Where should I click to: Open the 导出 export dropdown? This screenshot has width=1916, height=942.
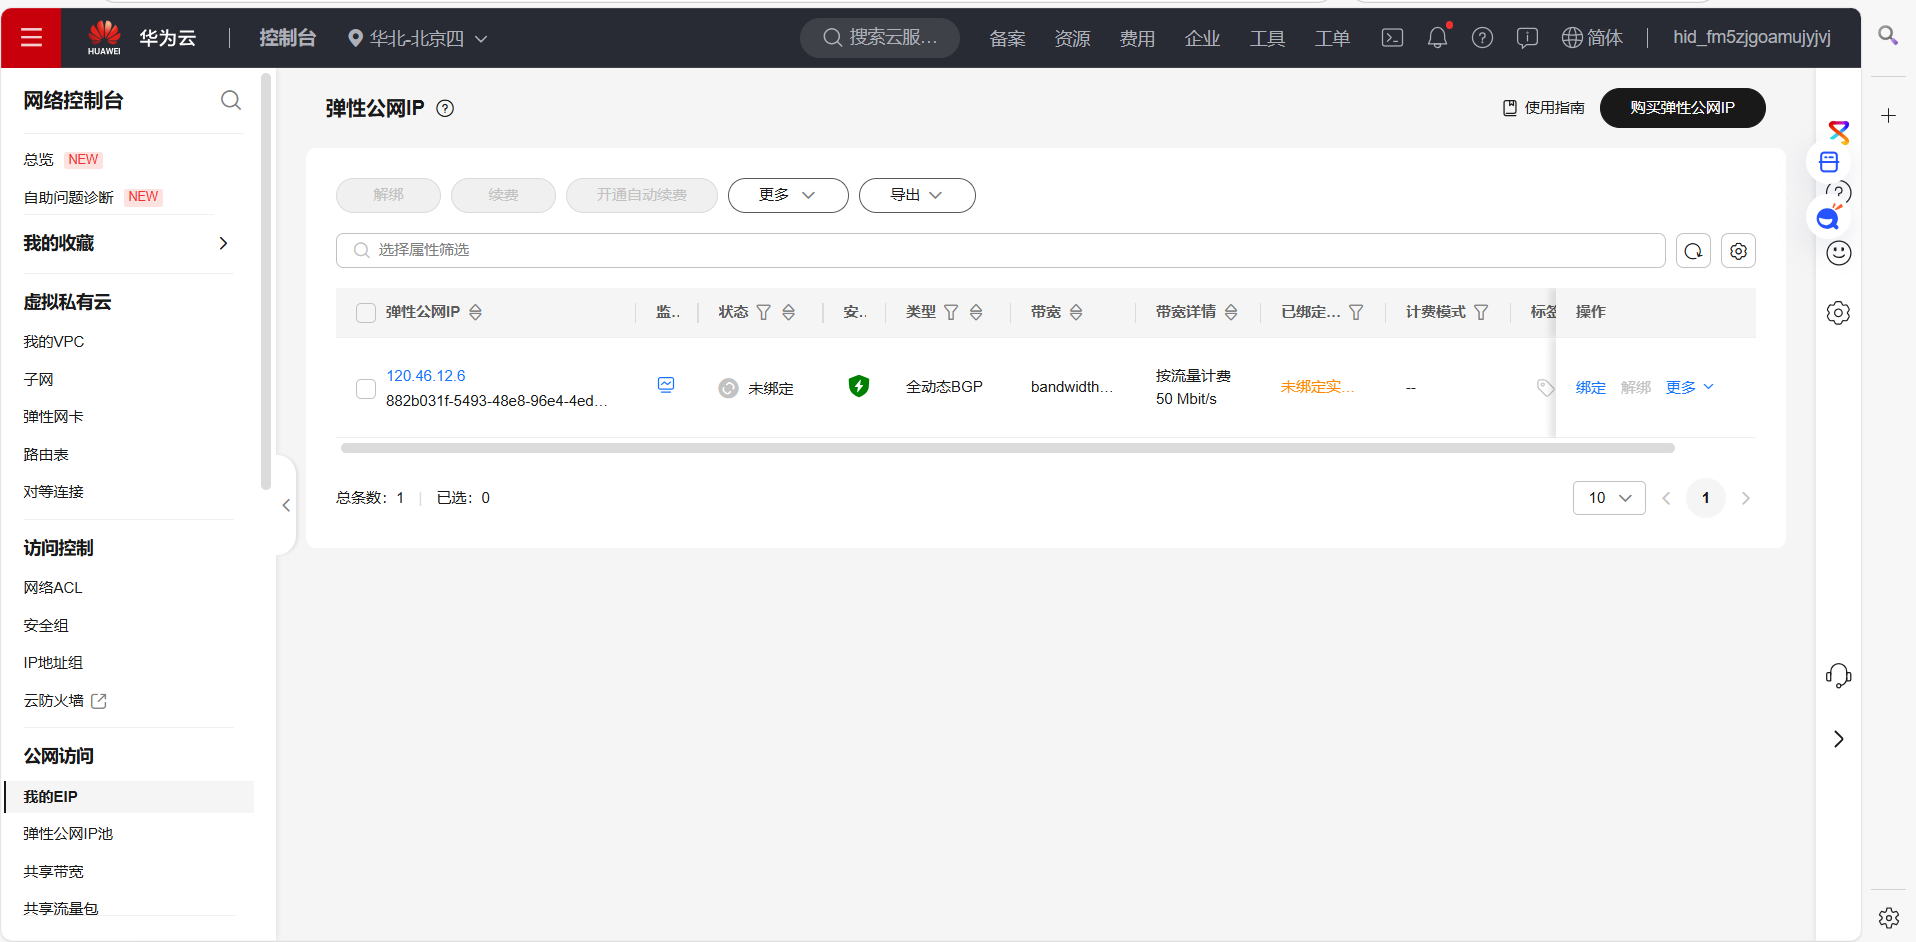click(x=917, y=195)
